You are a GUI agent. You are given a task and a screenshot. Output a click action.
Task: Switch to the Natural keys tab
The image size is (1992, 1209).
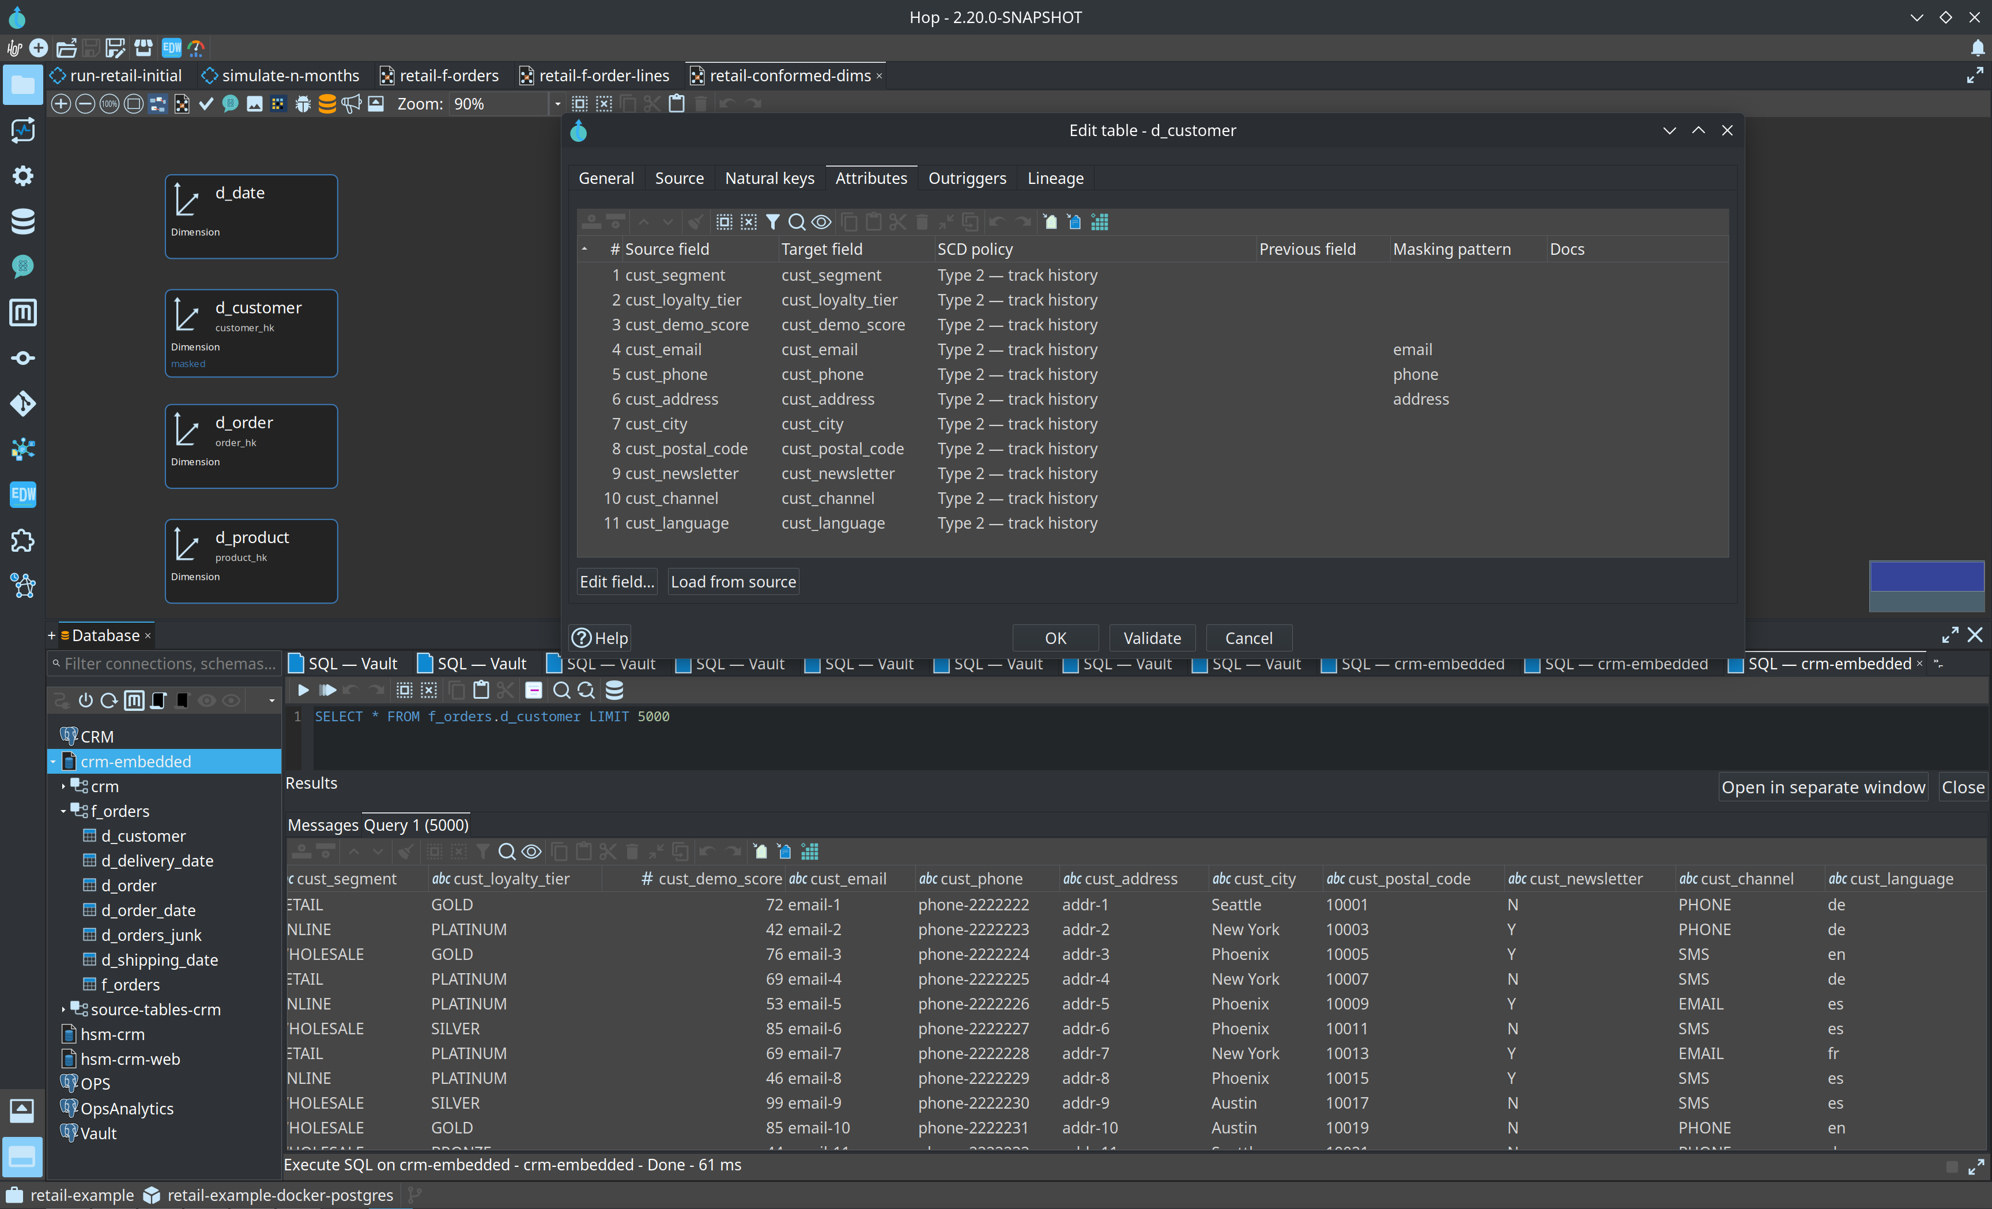coord(769,178)
